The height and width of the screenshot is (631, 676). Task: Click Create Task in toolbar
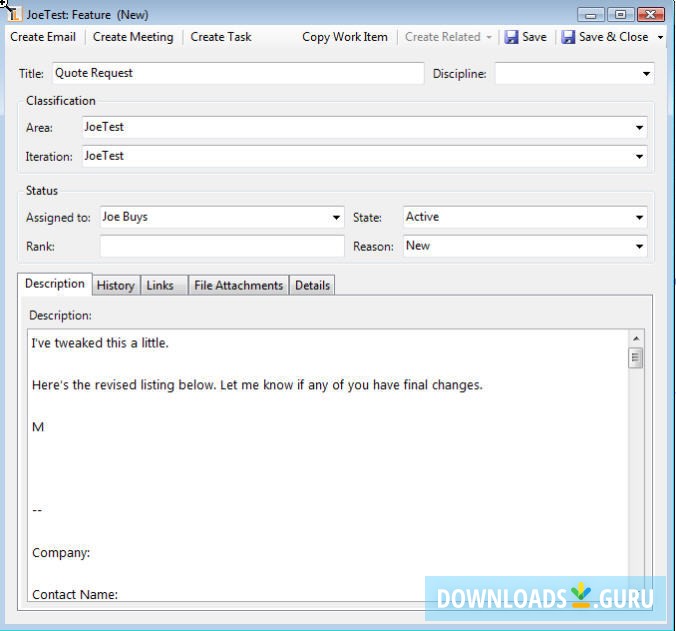(x=221, y=37)
